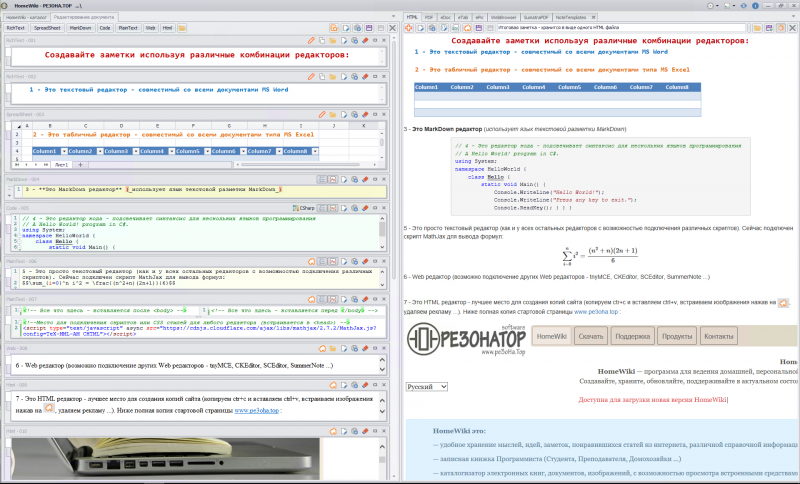Click the PlainText add-editor button
The width and height of the screenshot is (800, 484).
tap(128, 28)
